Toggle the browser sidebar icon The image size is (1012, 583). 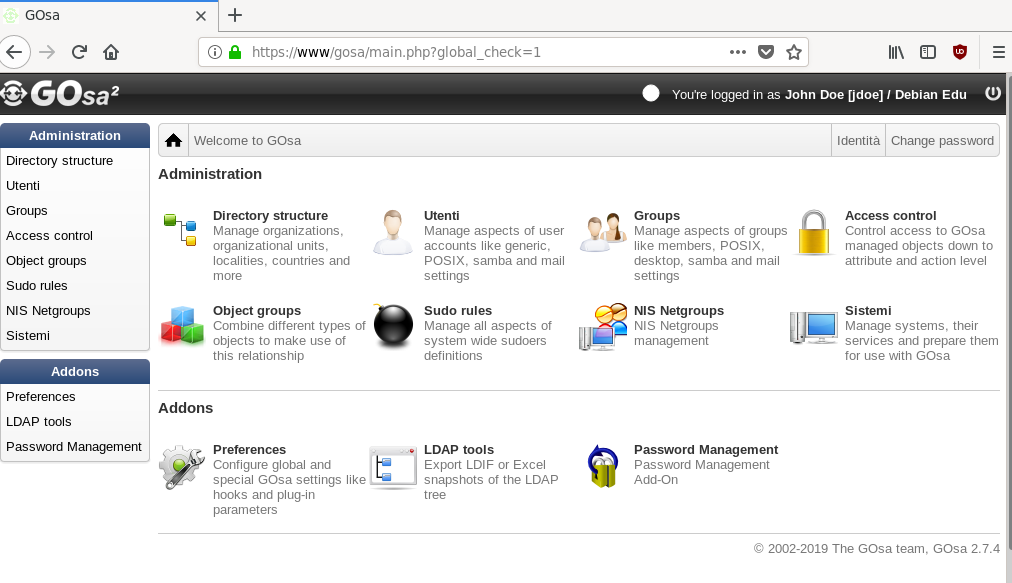[x=927, y=52]
